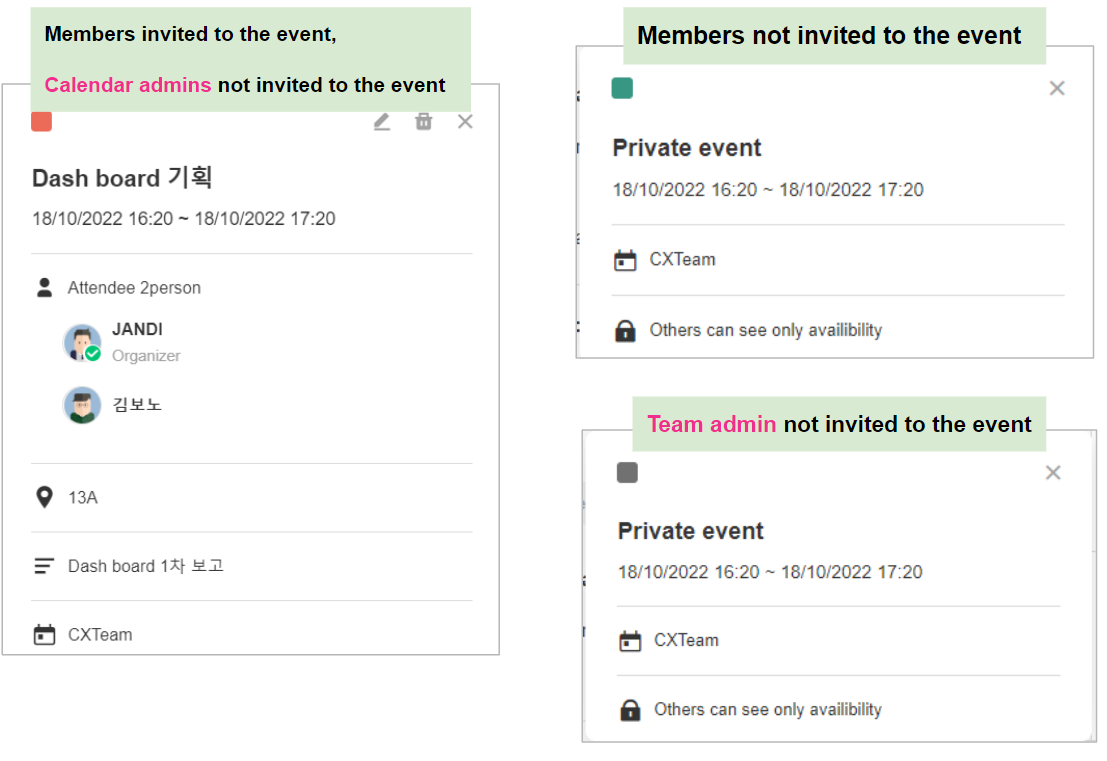Viewport: 1107px width, 761px height.
Task: Click the description lines icon
Action: pos(44,566)
